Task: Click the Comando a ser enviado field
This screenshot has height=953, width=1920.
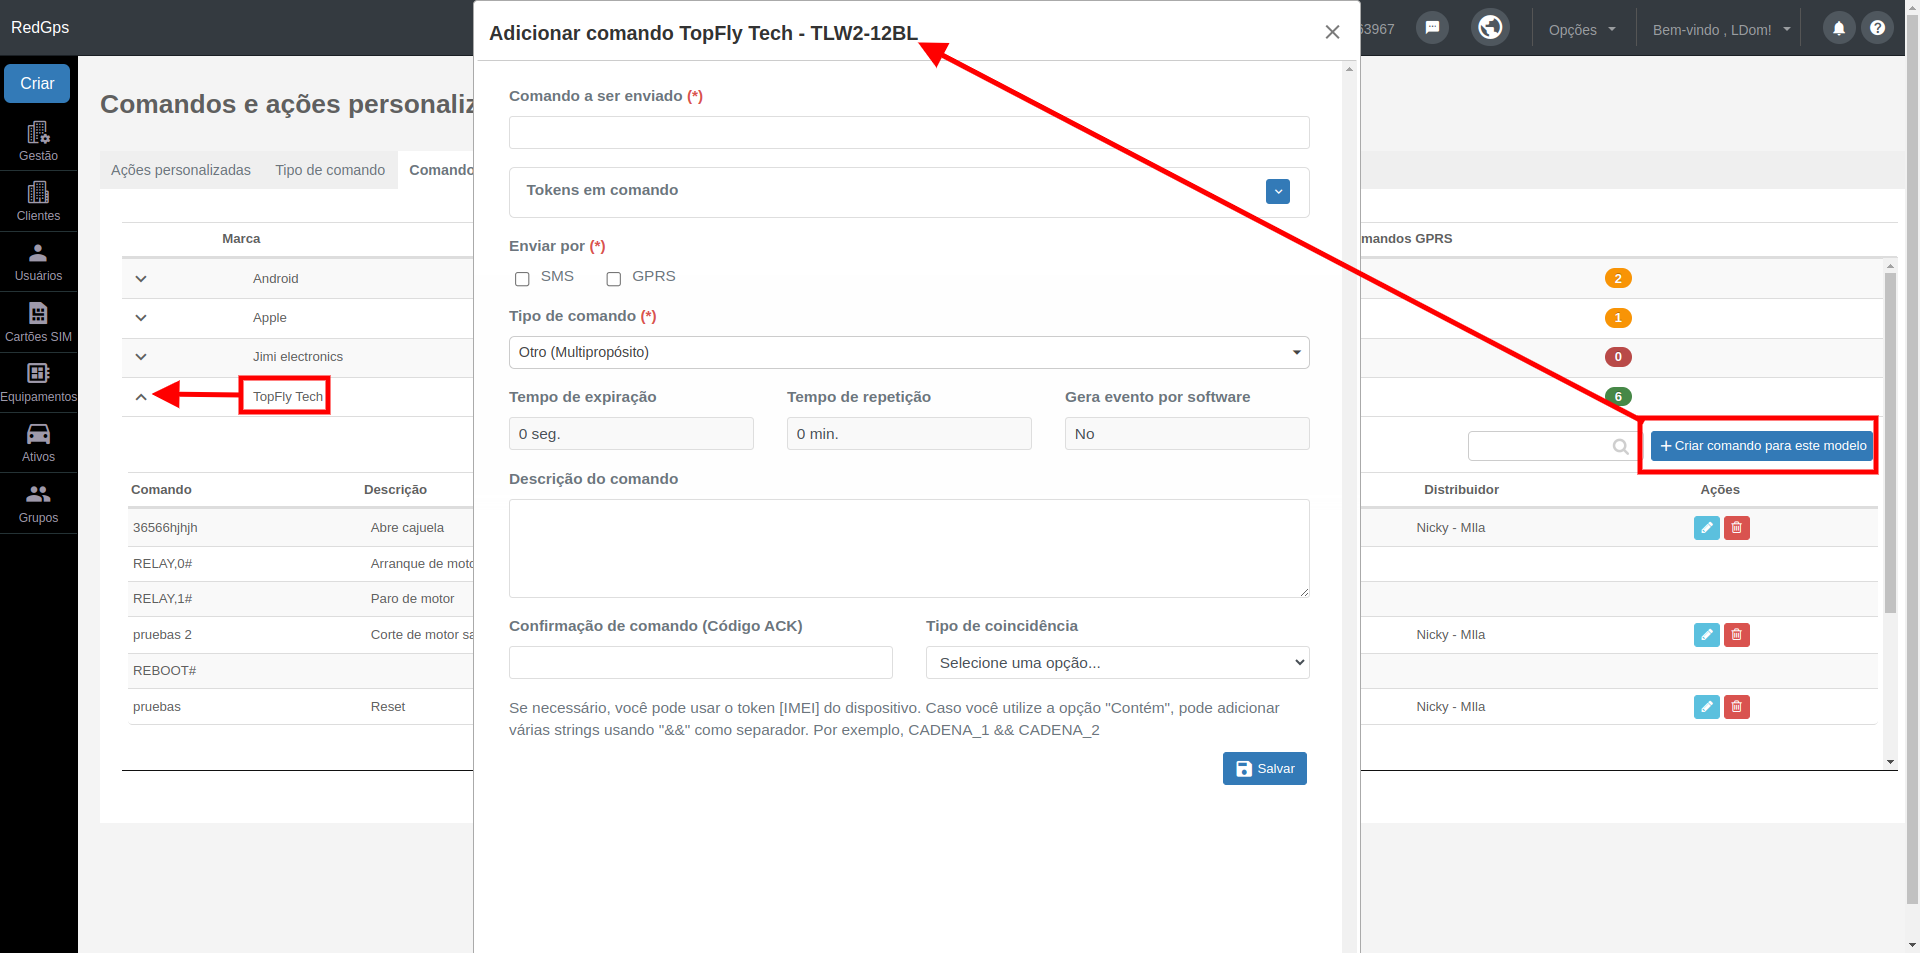Action: (x=909, y=133)
